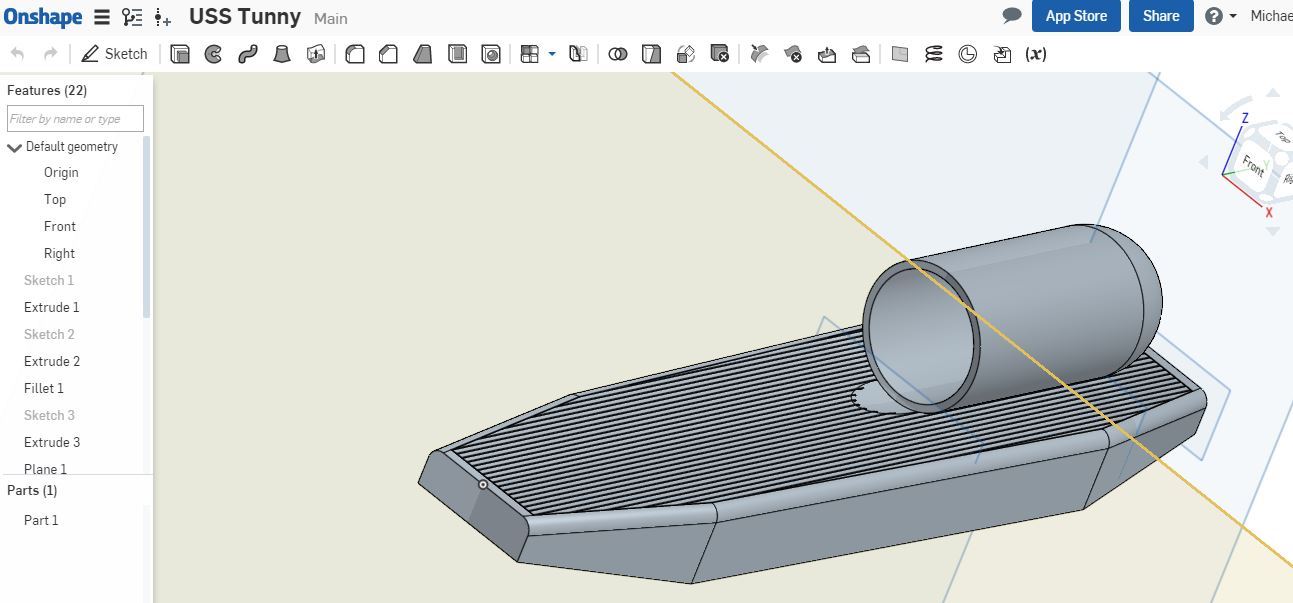Open the comments speech bubble

[1012, 16]
